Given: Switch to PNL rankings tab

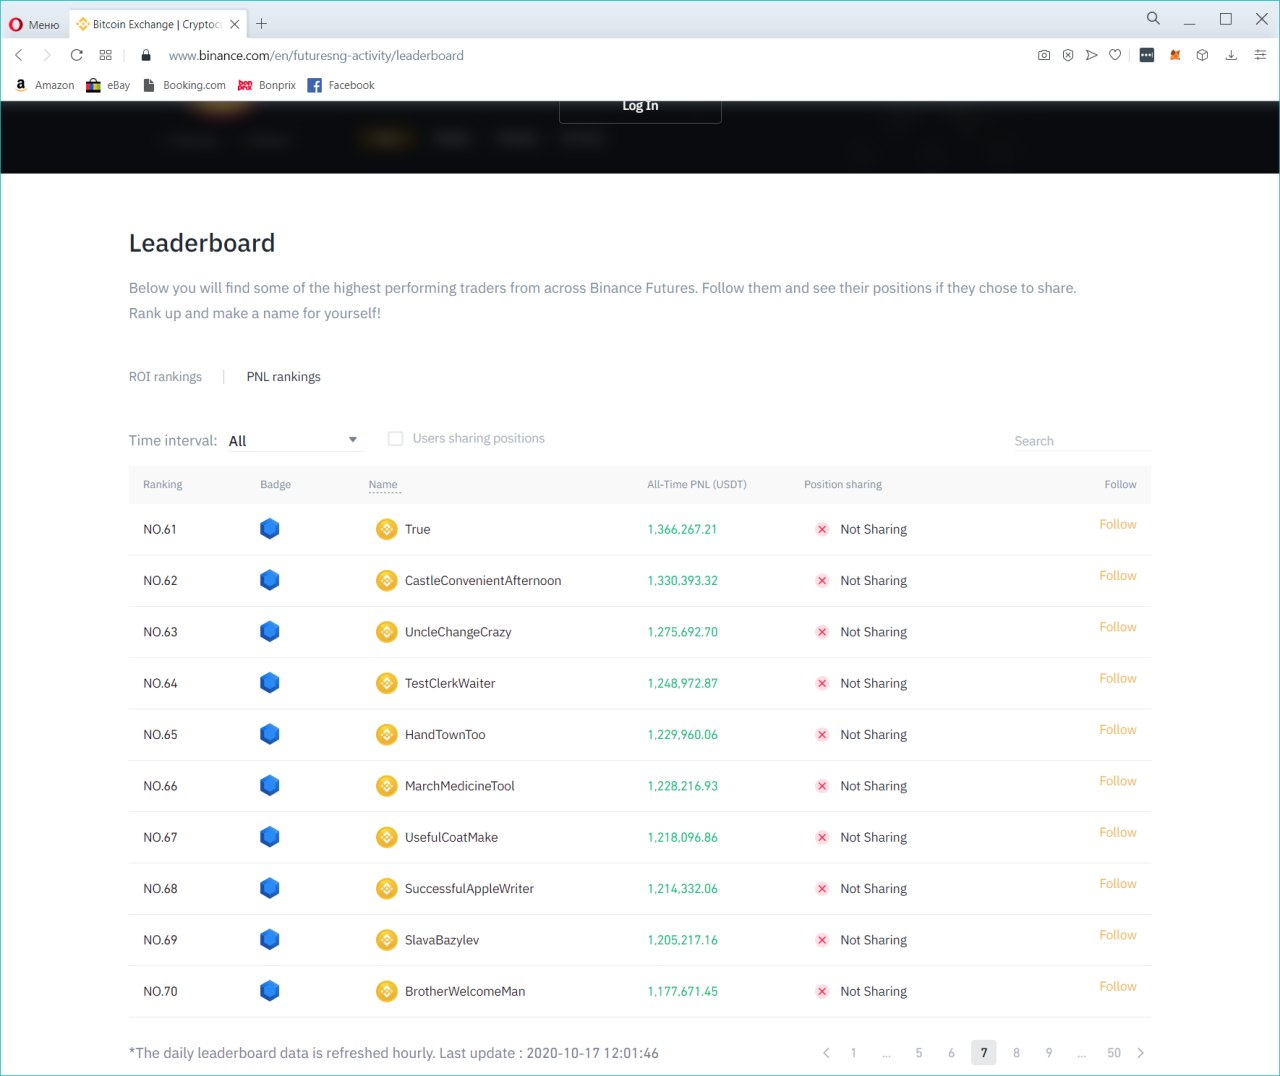Looking at the screenshot, I should (x=283, y=377).
